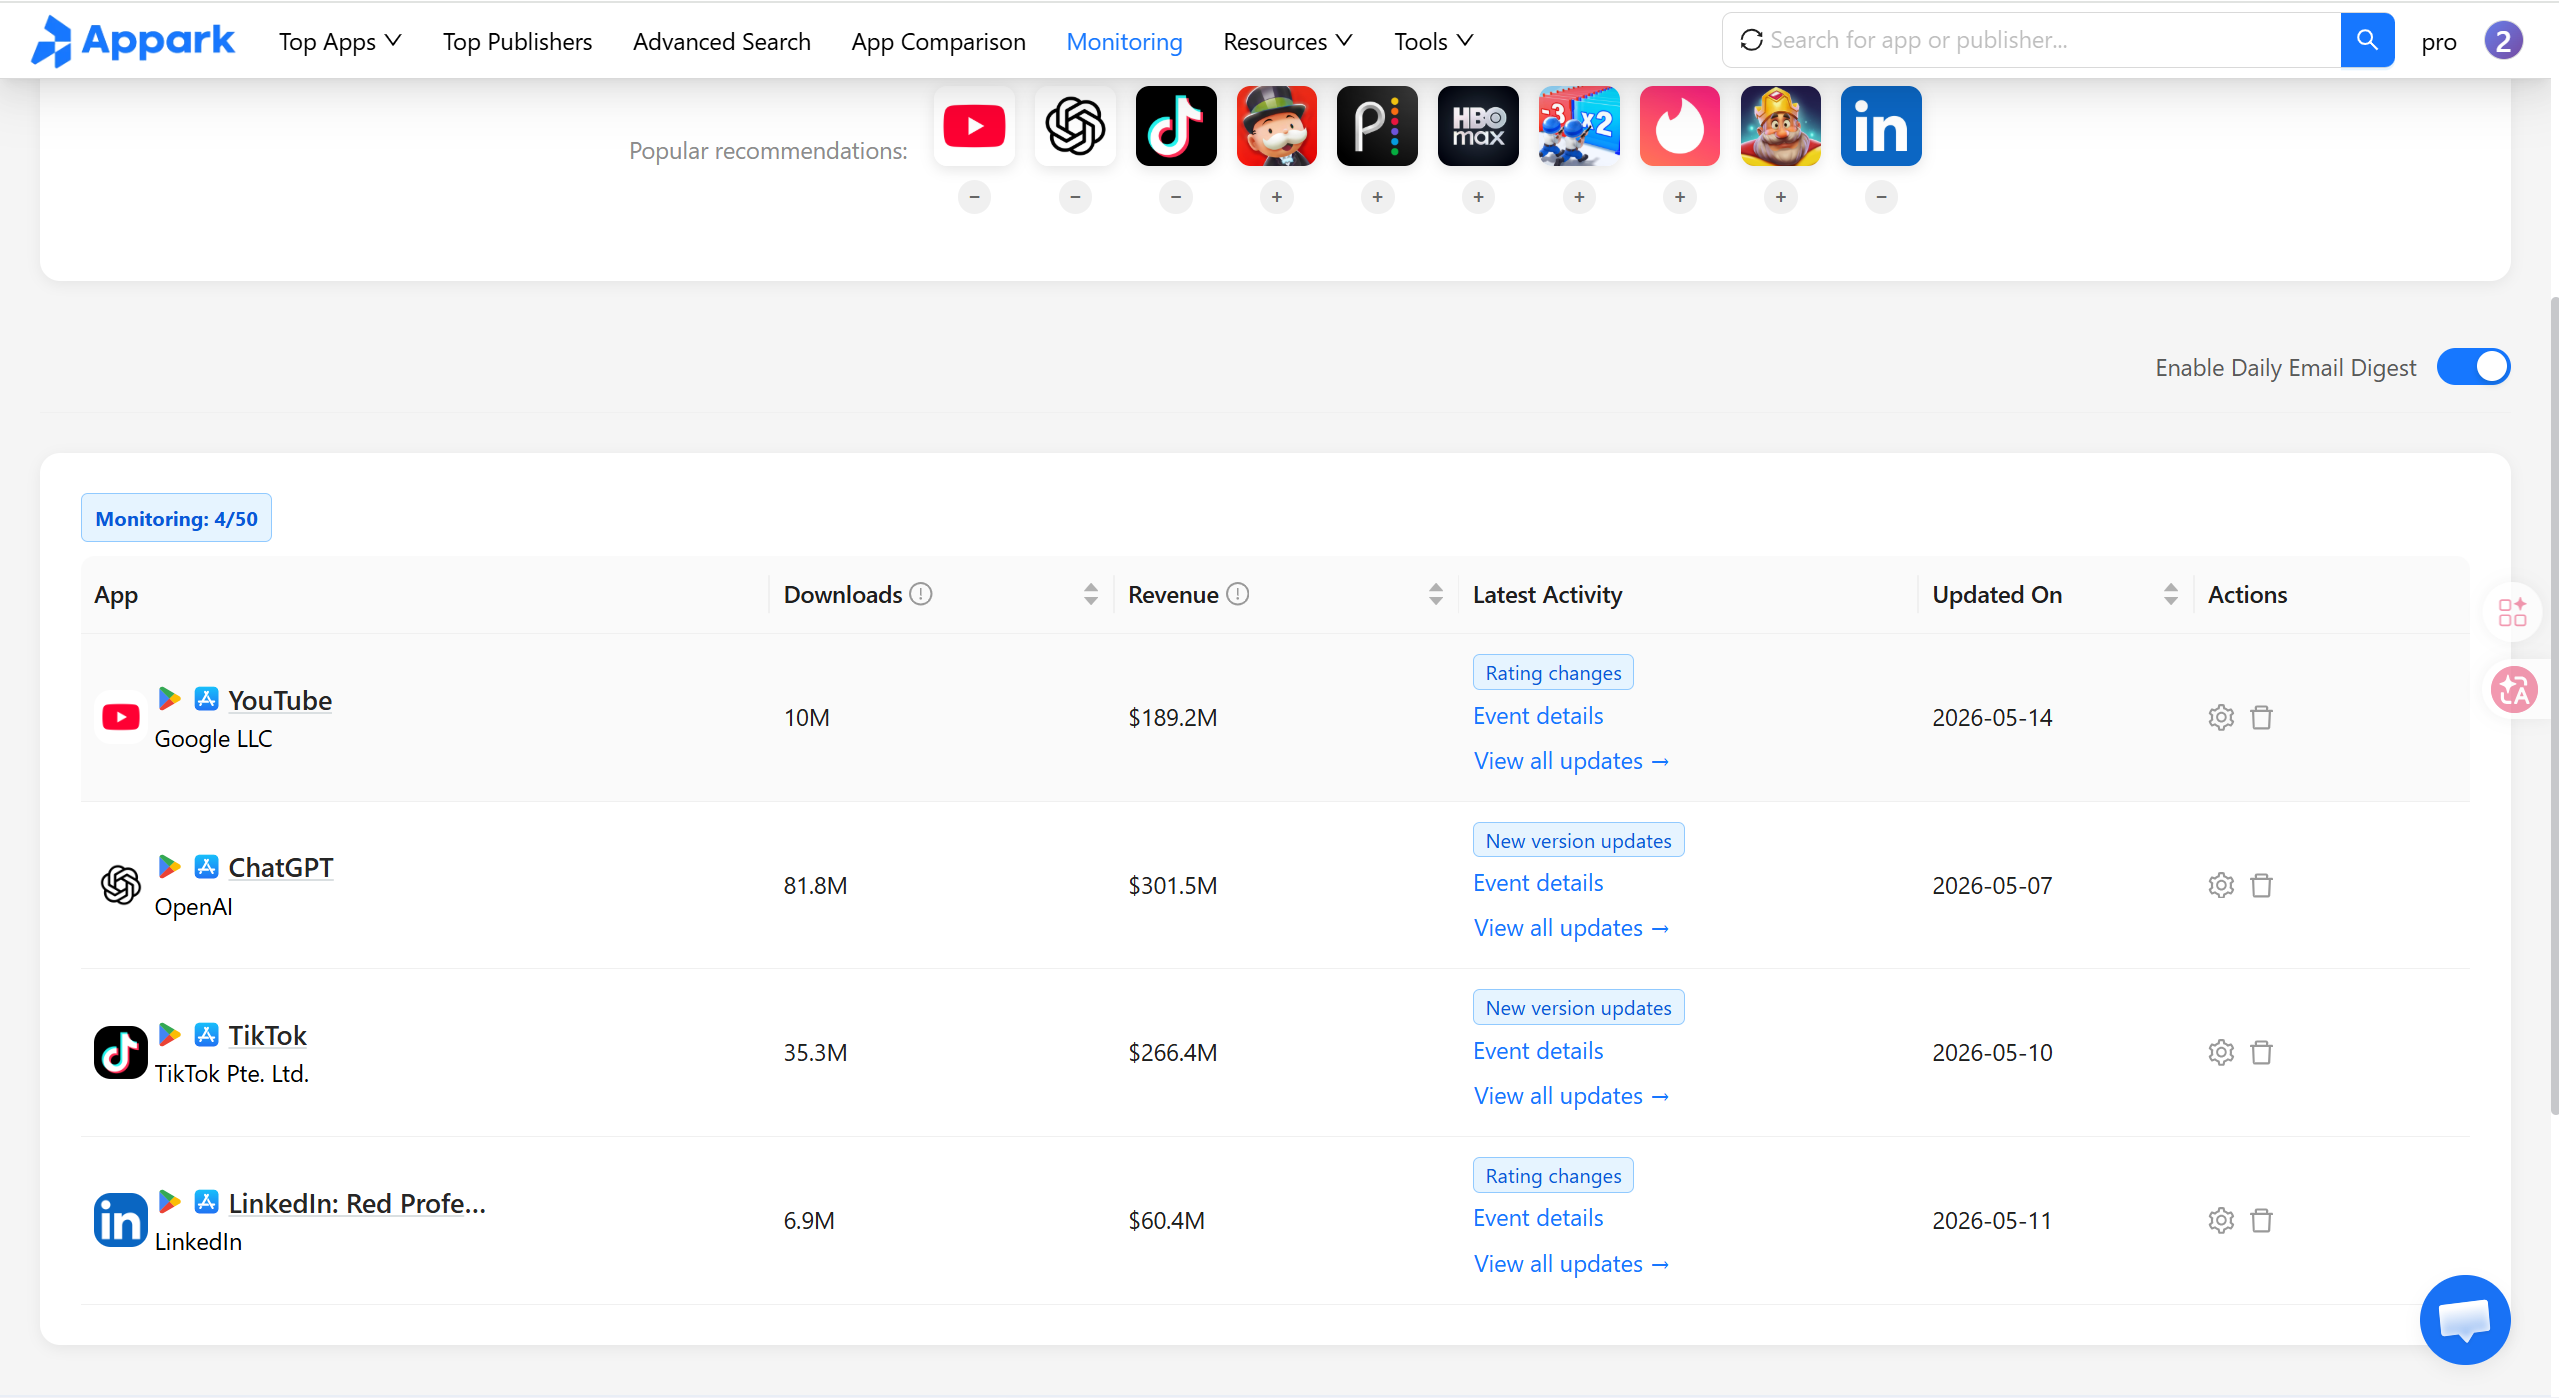Sort table by Updated On column
The image size is (2559, 1398).
pos(2170,594)
